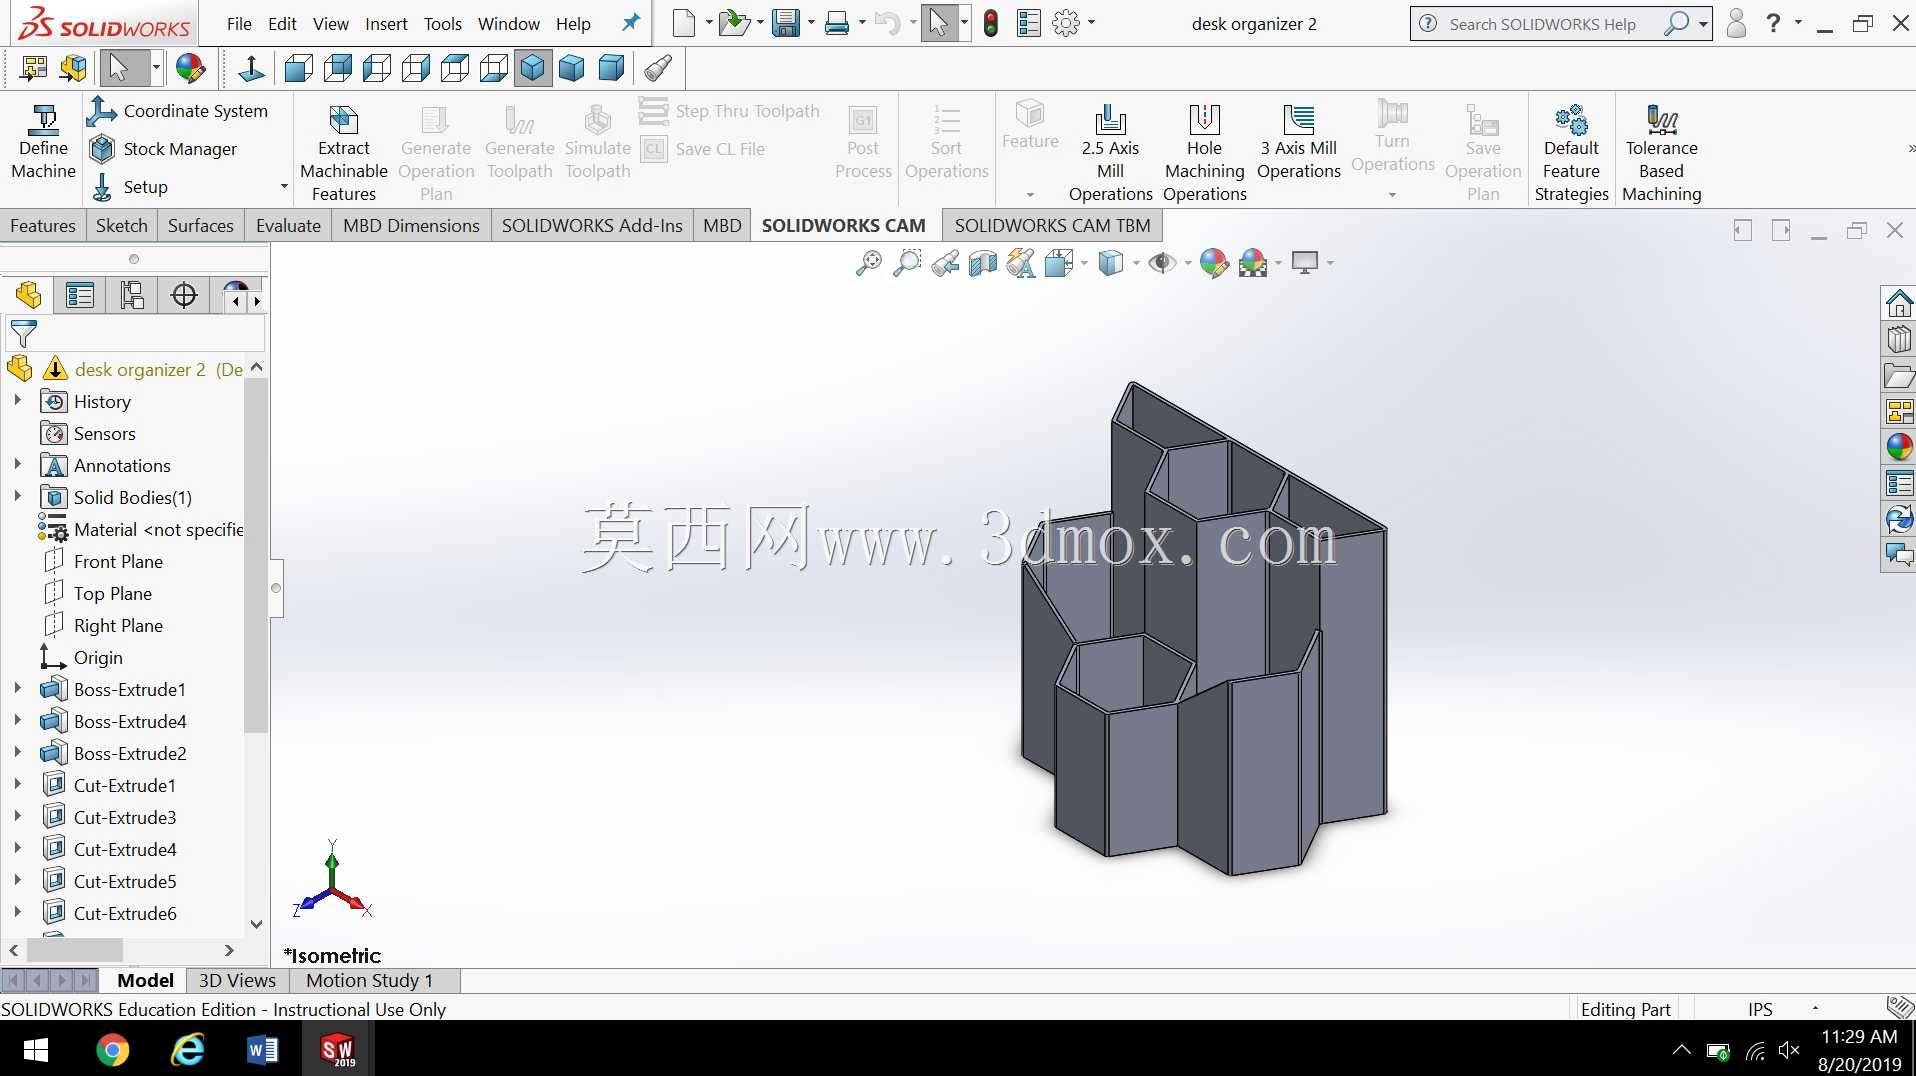Switch to SOLIDWORKS CAM TBM tab
The image size is (1916, 1076).
(1052, 226)
